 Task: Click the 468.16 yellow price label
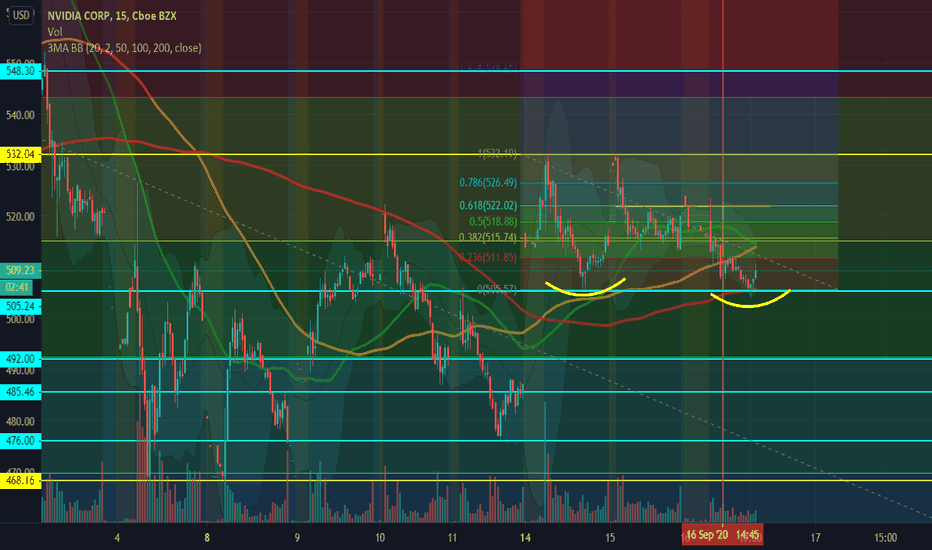[x=21, y=480]
